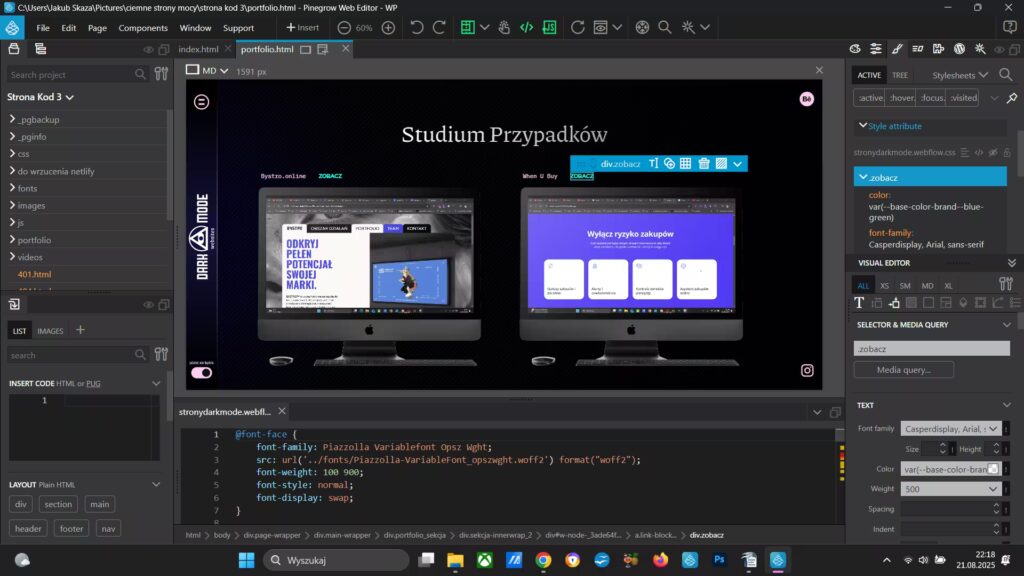Screen dimensions: 1024x576
Task: Open the Stylesheets dropdown
Action: [x=955, y=75]
